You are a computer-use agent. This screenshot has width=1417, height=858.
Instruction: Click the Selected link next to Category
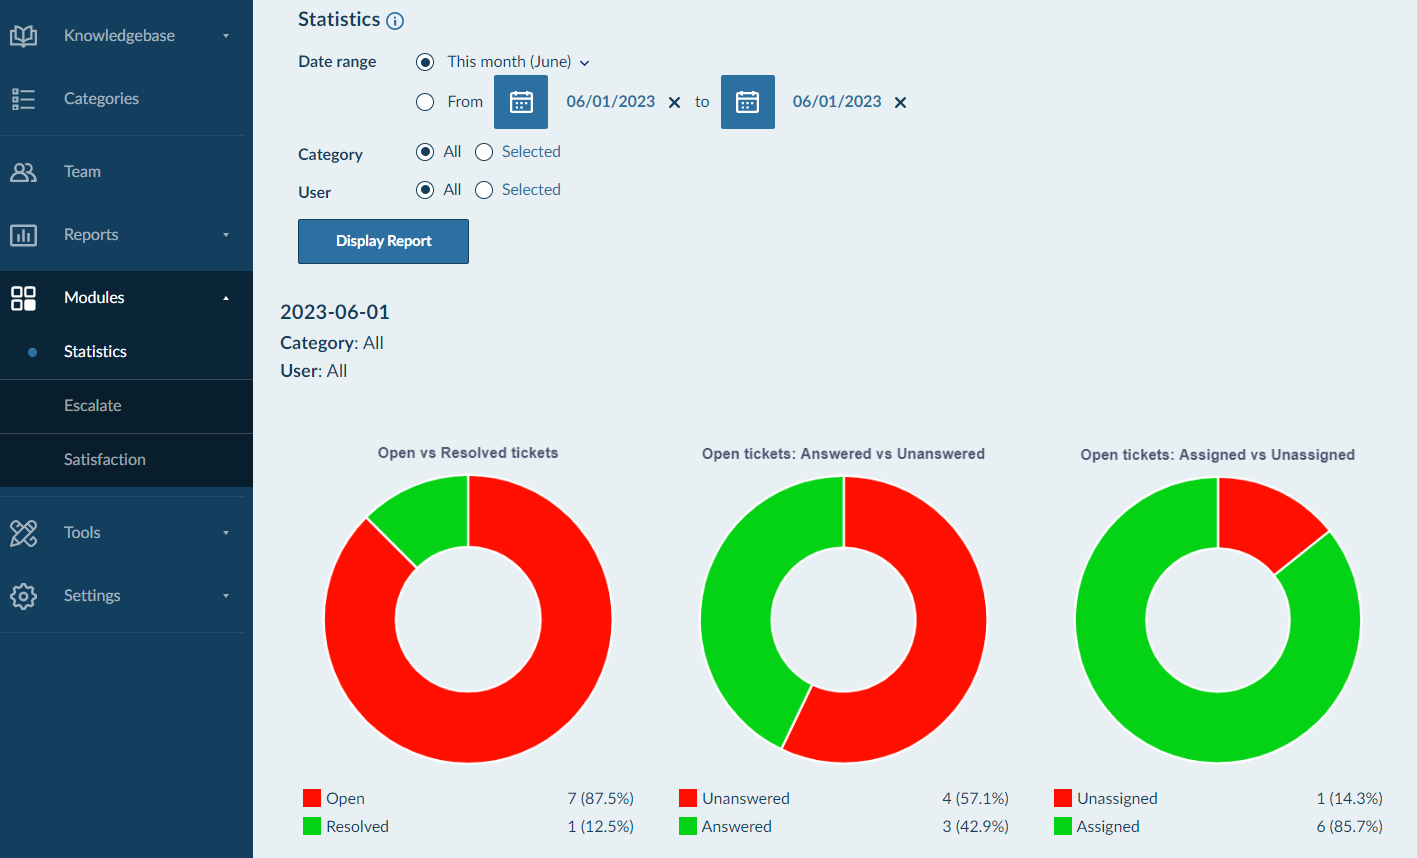point(531,152)
